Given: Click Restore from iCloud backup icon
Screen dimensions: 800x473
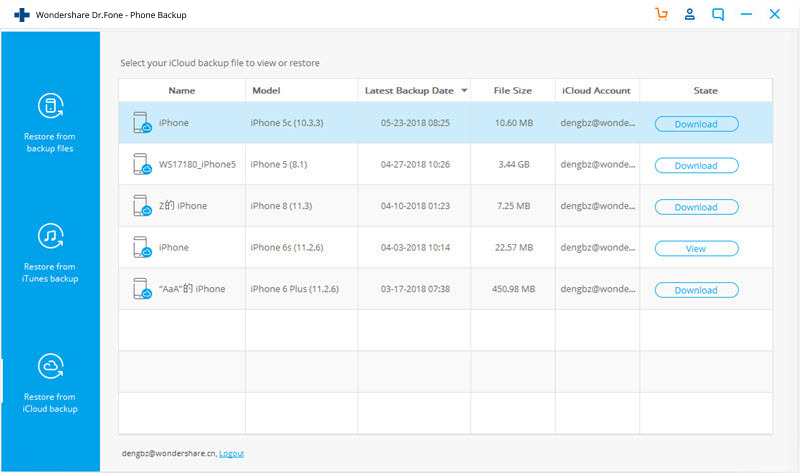Looking at the screenshot, I should (51, 366).
